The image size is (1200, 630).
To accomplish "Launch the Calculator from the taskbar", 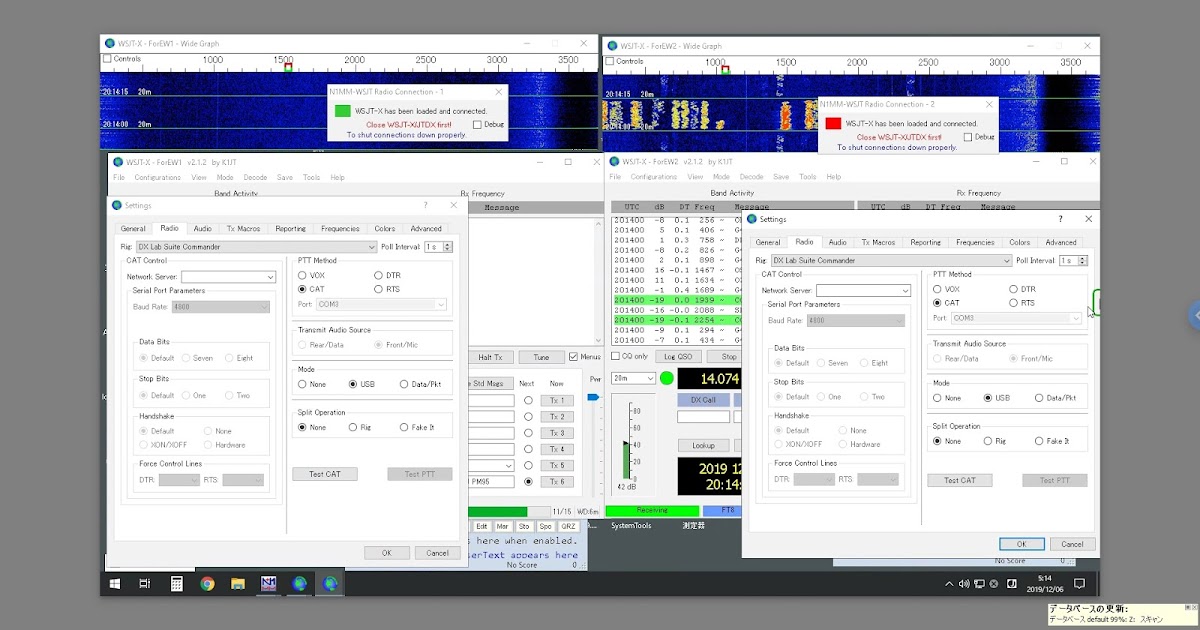I will [176, 584].
